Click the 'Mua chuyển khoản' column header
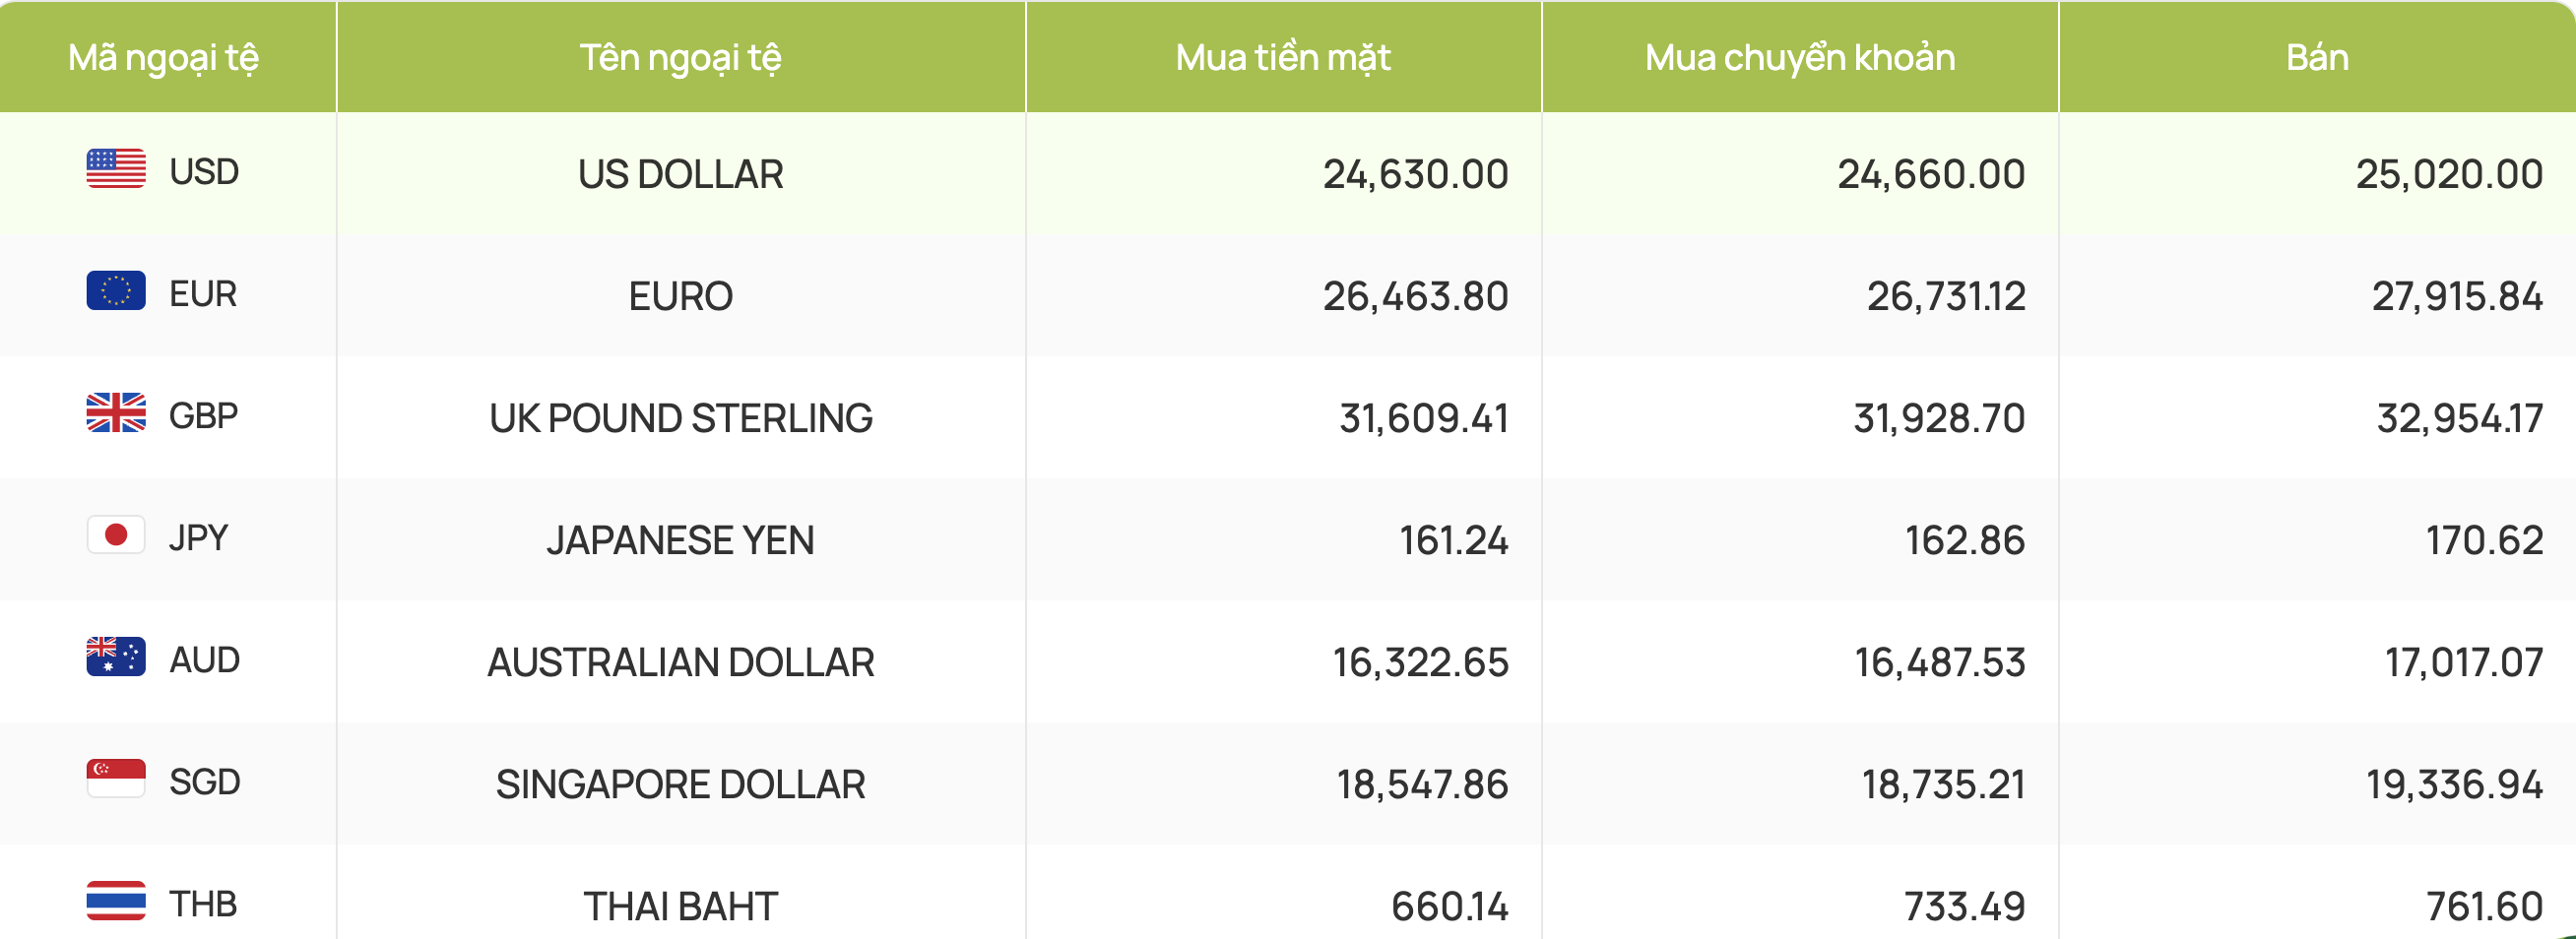Image resolution: width=2576 pixels, height=939 pixels. click(1800, 58)
